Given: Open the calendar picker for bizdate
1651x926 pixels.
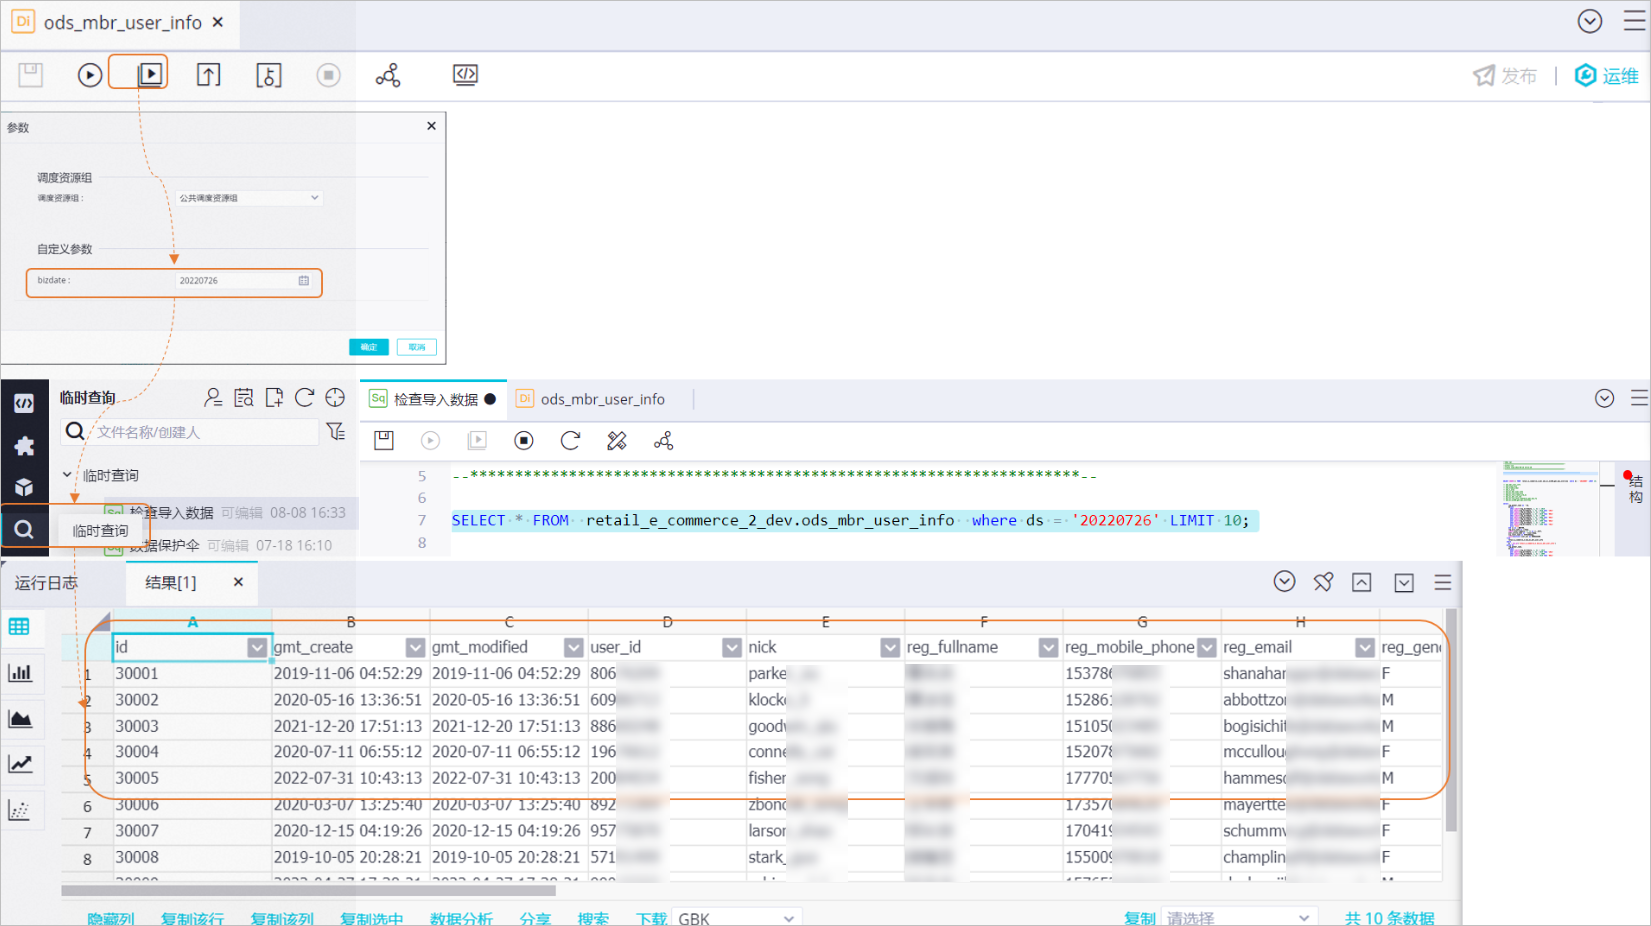Looking at the screenshot, I should pyautogui.click(x=304, y=281).
